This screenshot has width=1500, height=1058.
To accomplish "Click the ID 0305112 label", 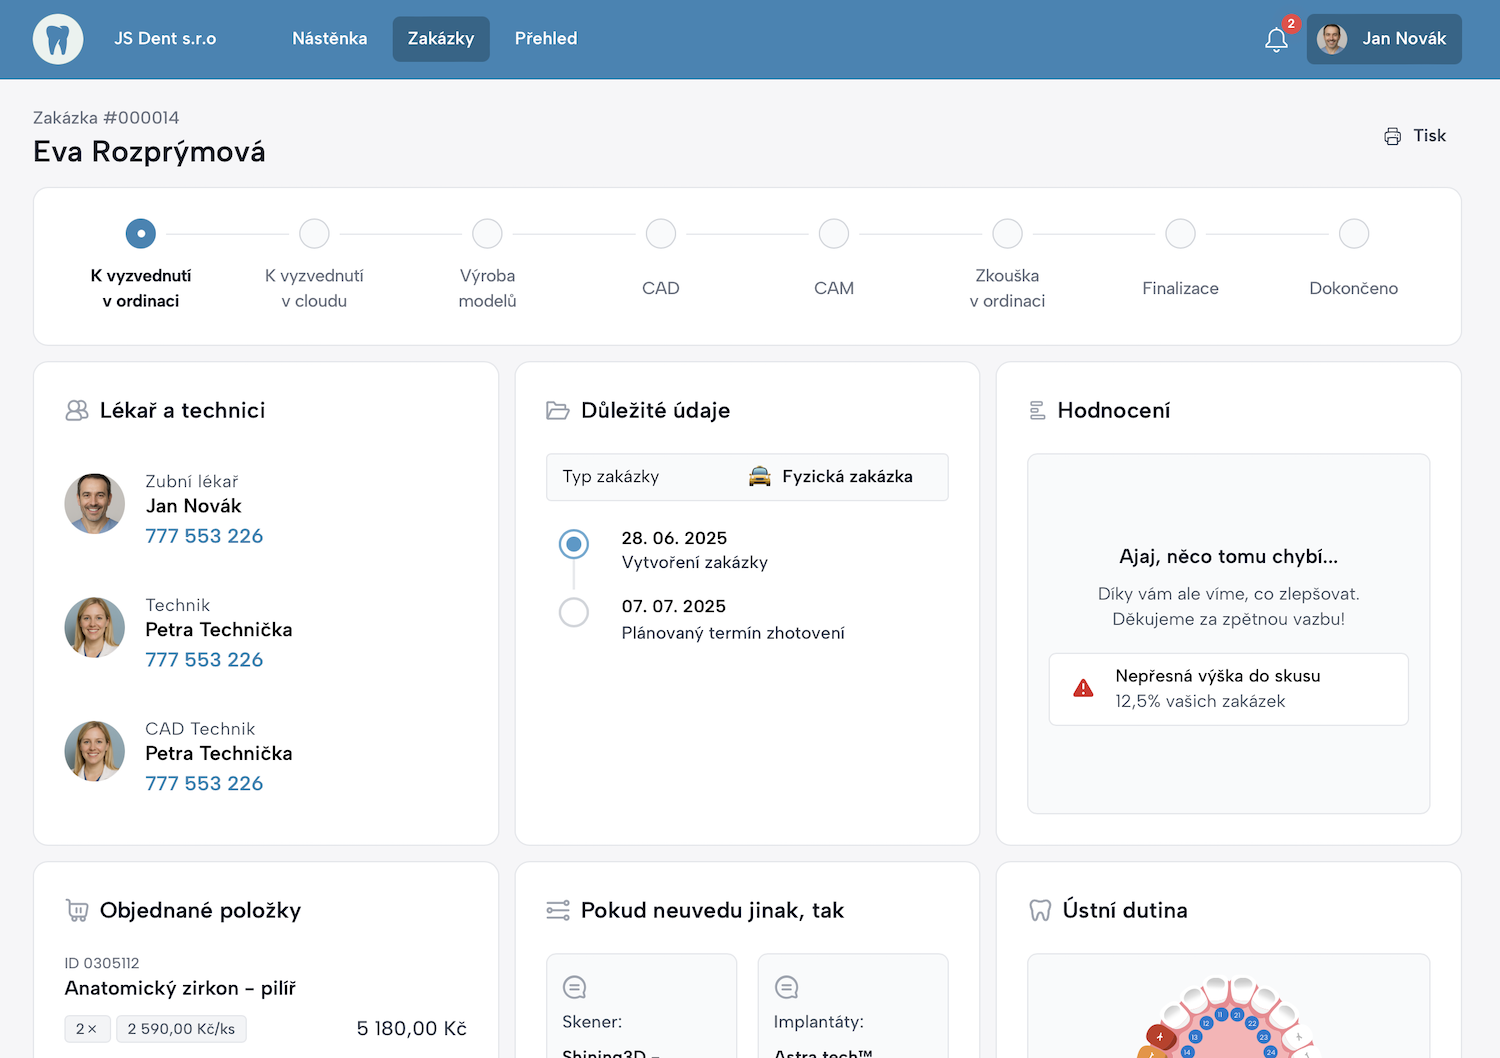I will (x=102, y=963).
